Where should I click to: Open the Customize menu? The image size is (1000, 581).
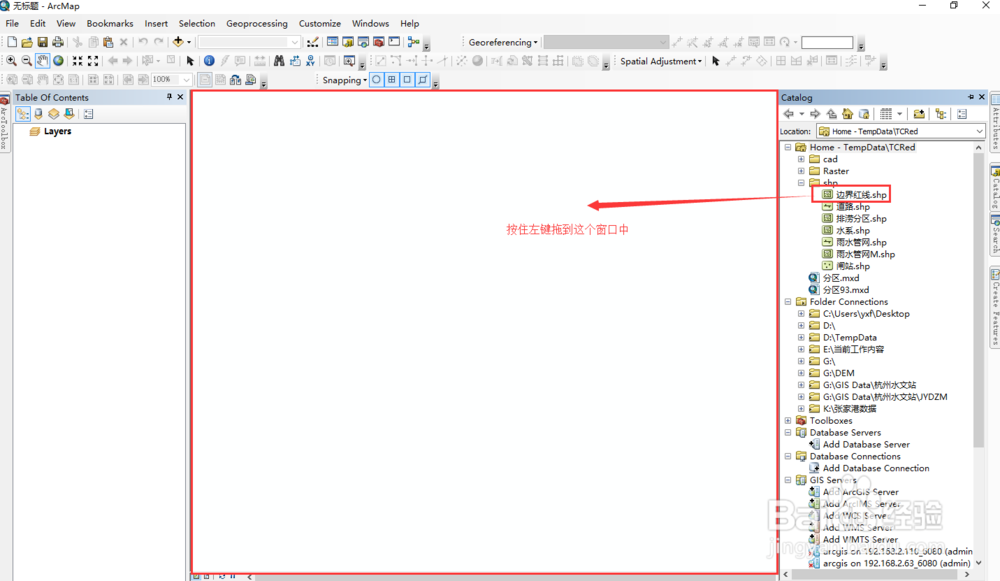320,24
